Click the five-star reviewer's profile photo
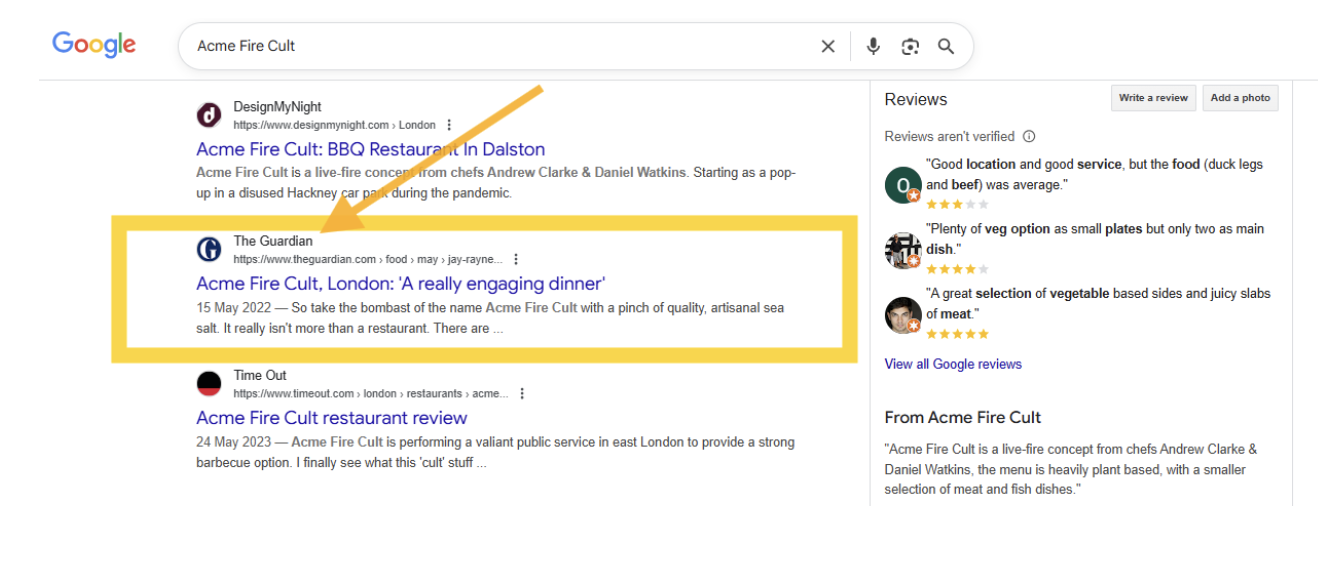Viewport: 1318px width, 564px height. pyautogui.click(x=902, y=315)
